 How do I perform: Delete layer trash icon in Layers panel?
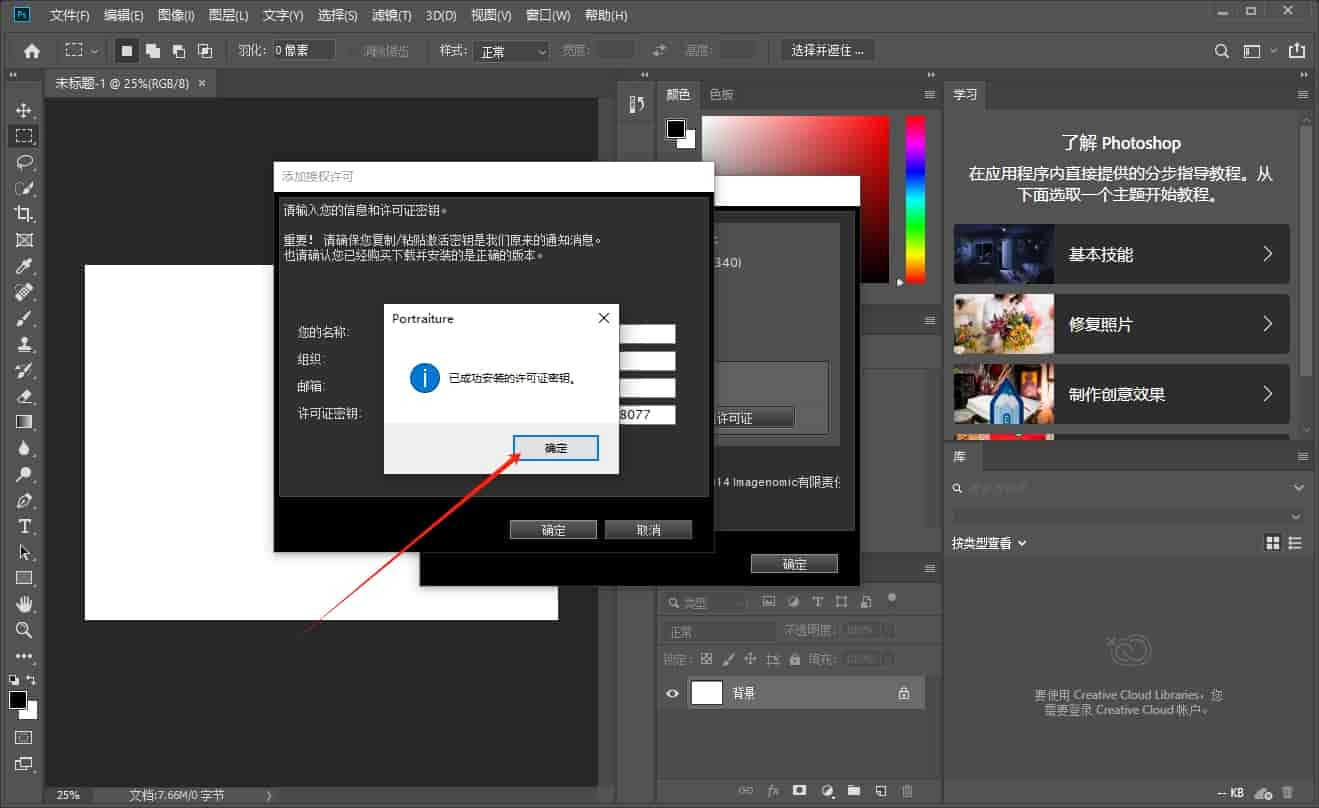907,790
